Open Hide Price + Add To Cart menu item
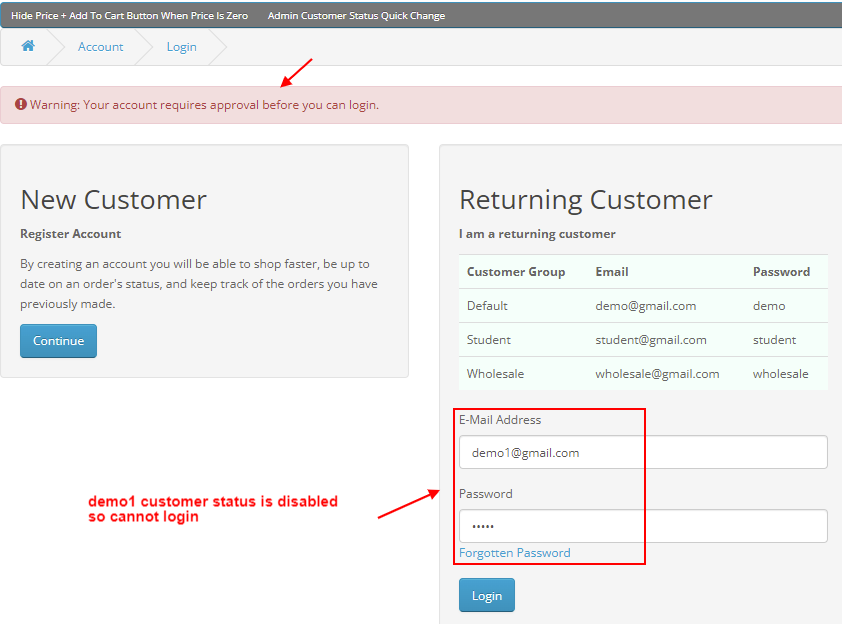The height and width of the screenshot is (624, 842). tap(129, 16)
